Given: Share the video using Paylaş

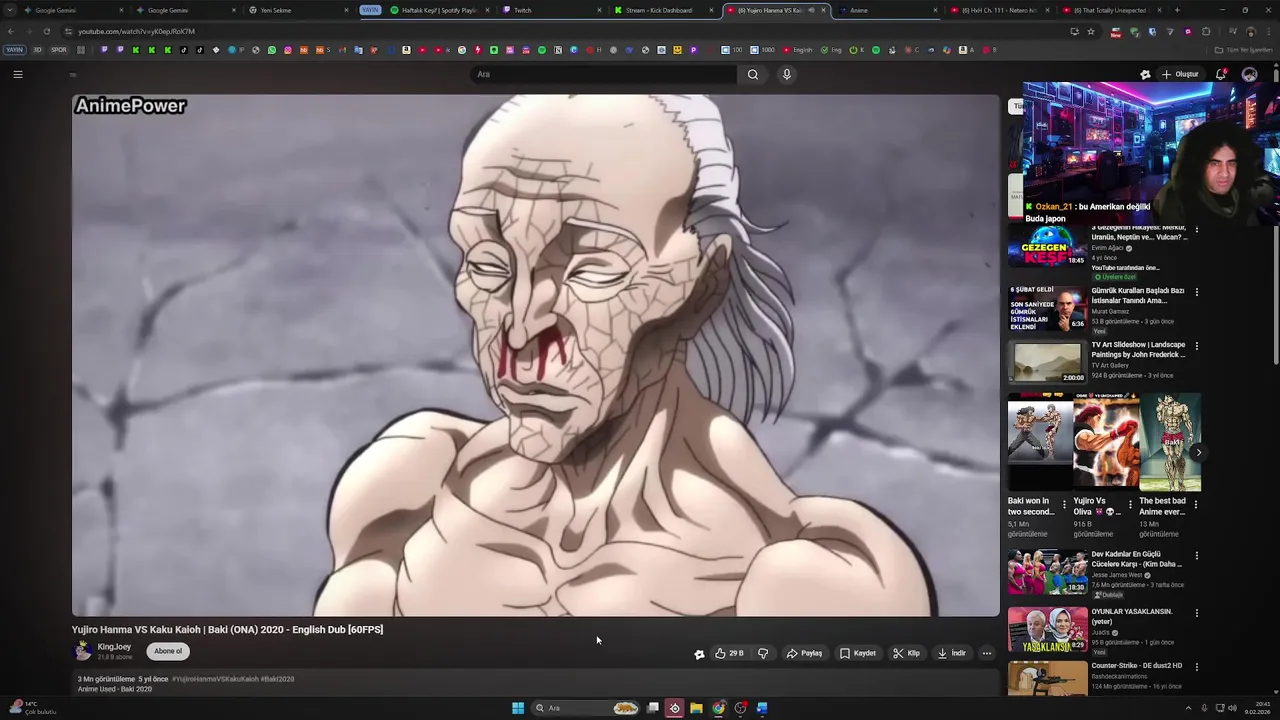Looking at the screenshot, I should click(x=804, y=653).
